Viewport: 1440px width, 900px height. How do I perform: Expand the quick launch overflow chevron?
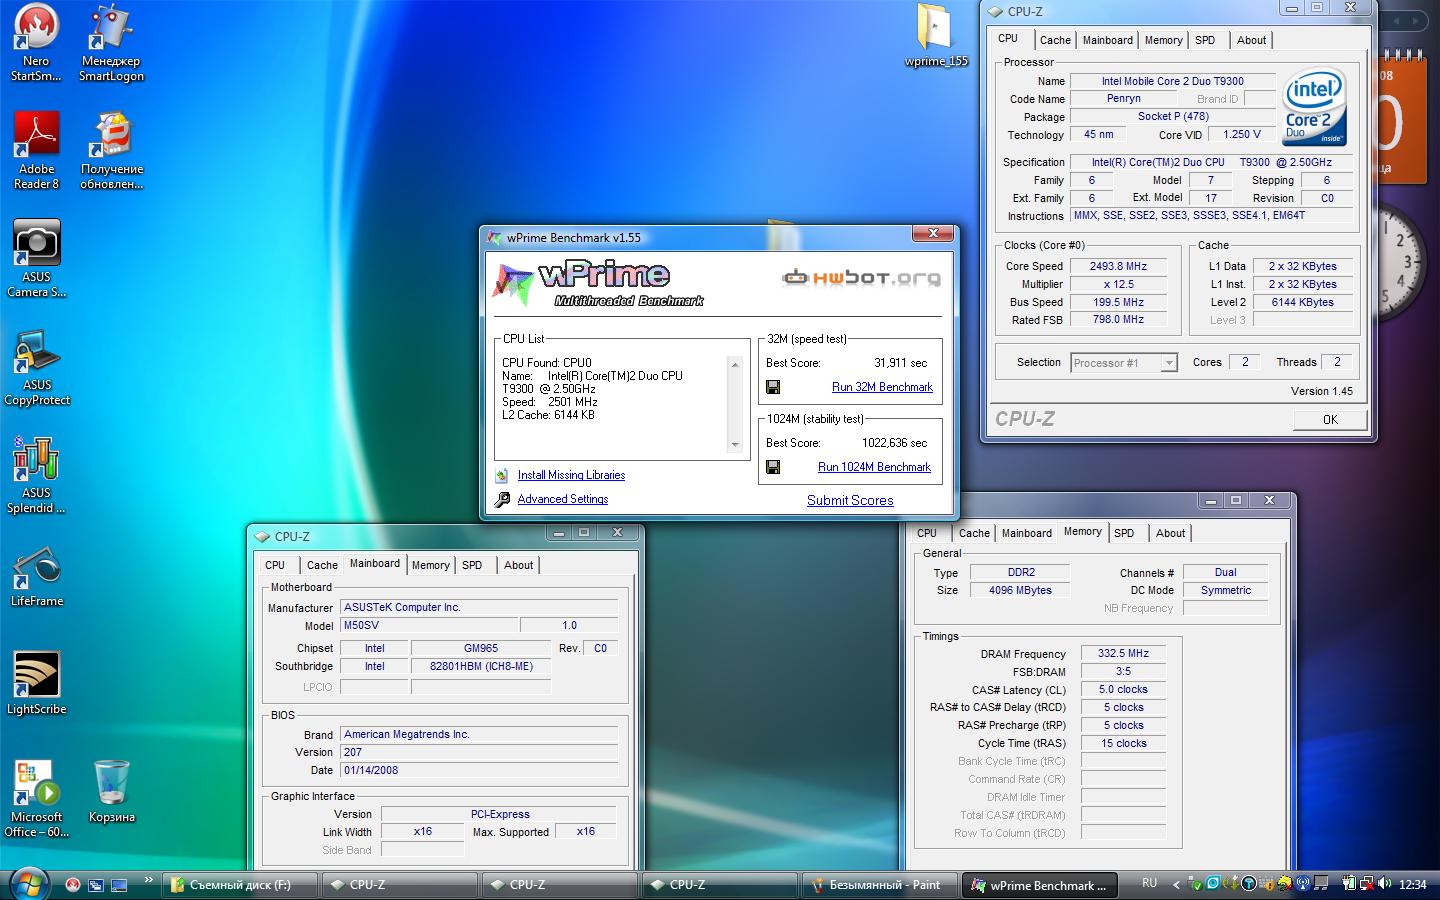pyautogui.click(x=149, y=880)
